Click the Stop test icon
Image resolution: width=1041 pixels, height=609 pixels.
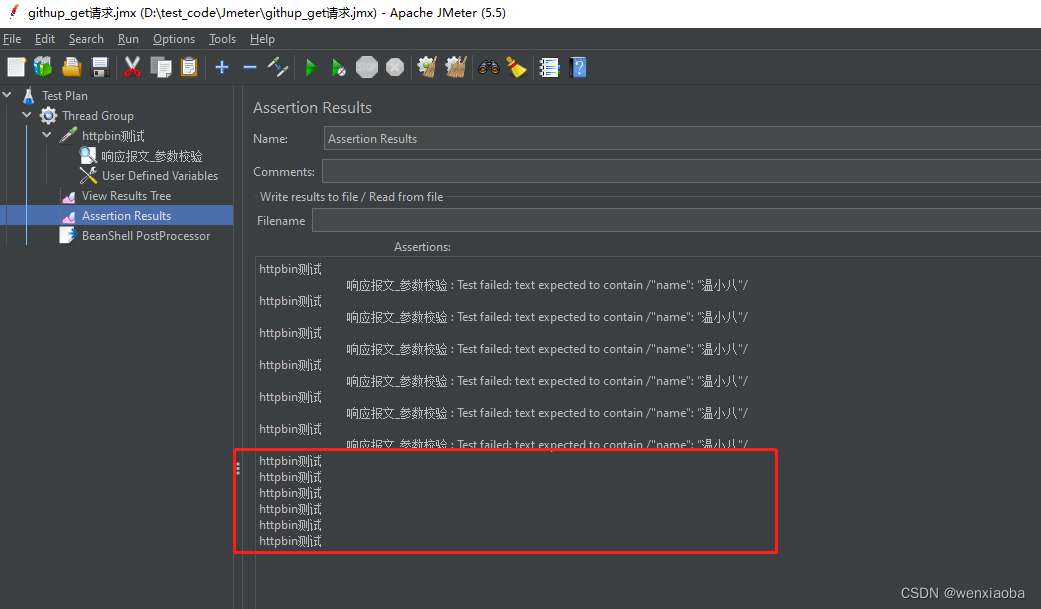pos(366,67)
